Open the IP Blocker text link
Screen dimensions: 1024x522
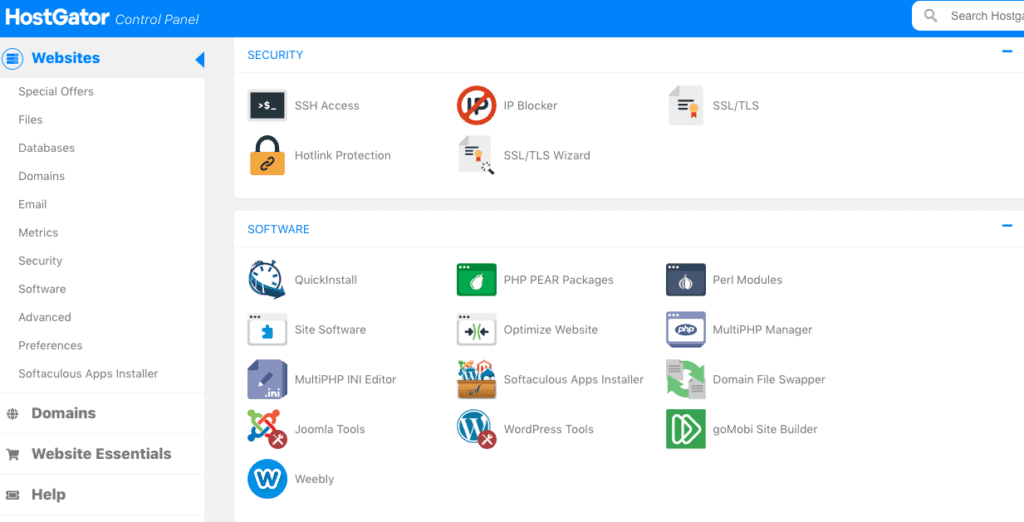[x=530, y=106]
